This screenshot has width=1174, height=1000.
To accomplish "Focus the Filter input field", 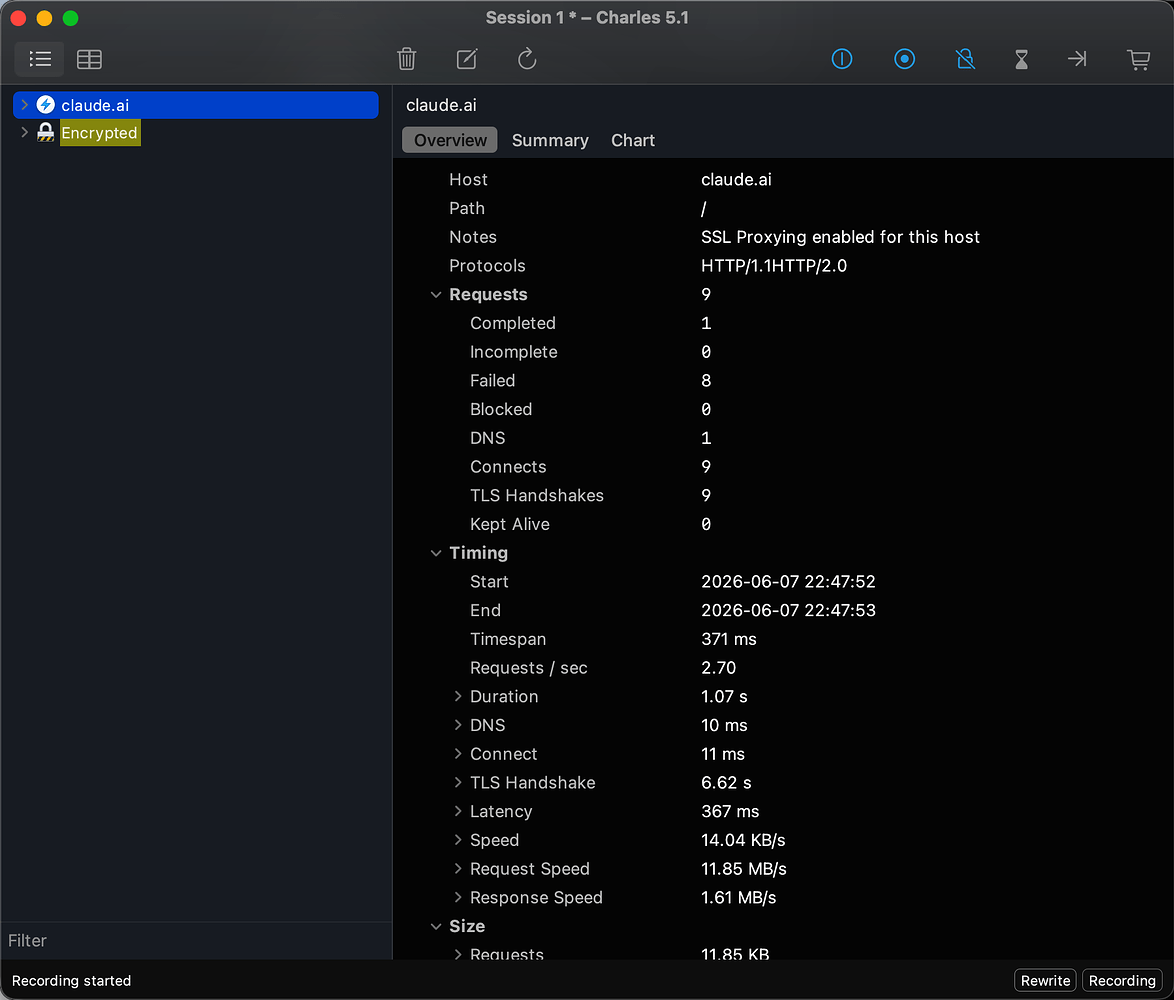I will pyautogui.click(x=196, y=941).
